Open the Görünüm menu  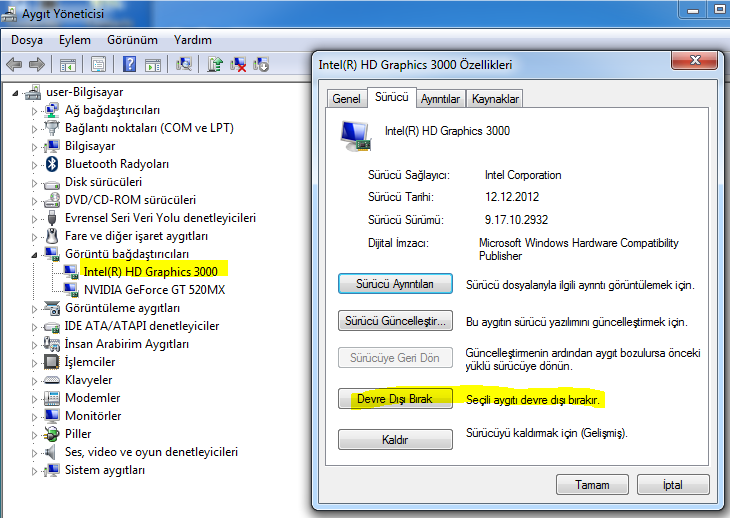click(132, 40)
